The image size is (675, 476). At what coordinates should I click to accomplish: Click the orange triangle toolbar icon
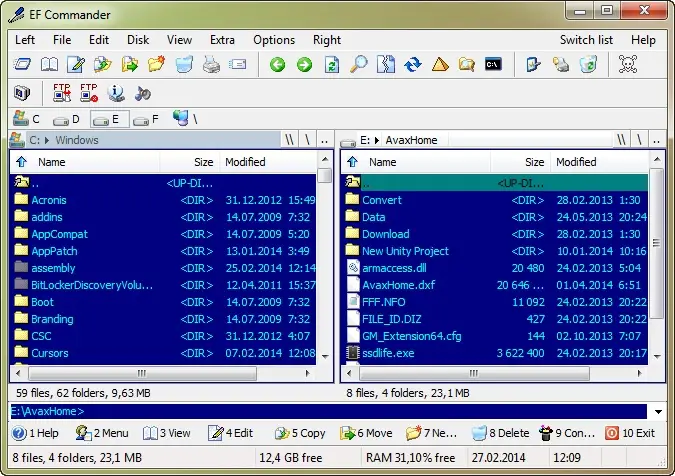(x=440, y=65)
